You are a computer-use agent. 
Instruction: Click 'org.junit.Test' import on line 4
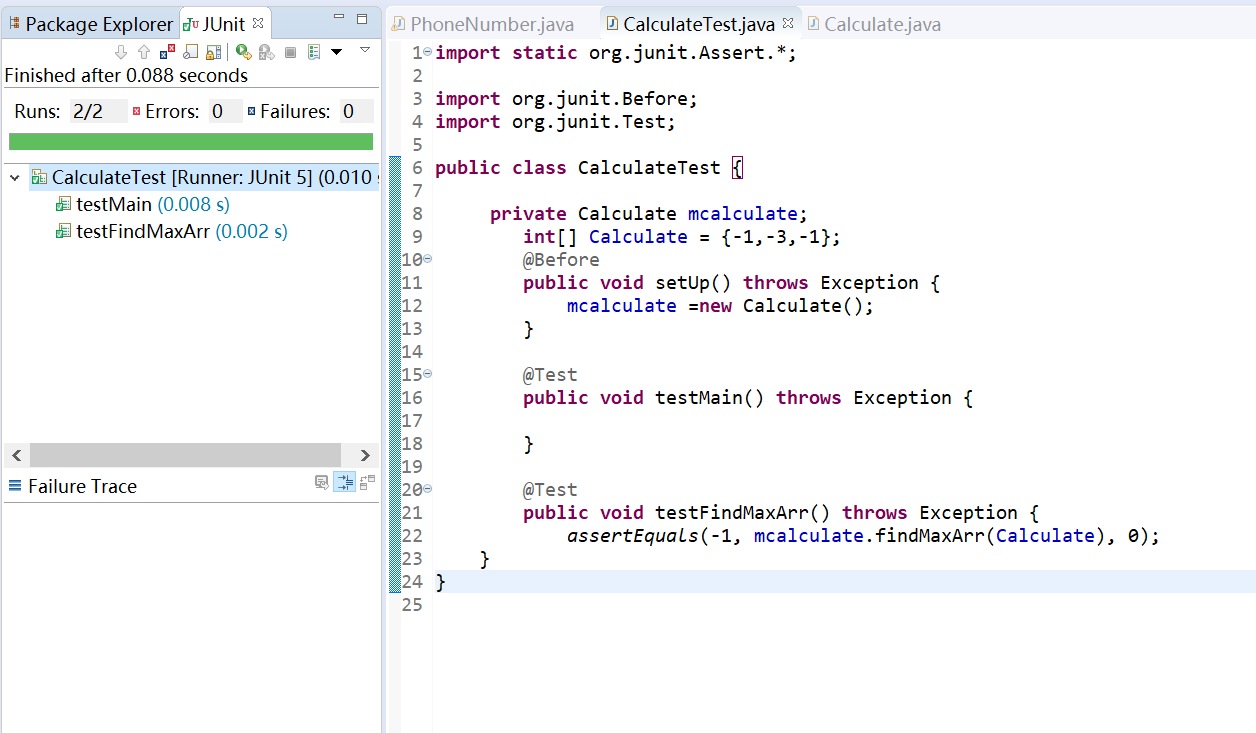[588, 122]
